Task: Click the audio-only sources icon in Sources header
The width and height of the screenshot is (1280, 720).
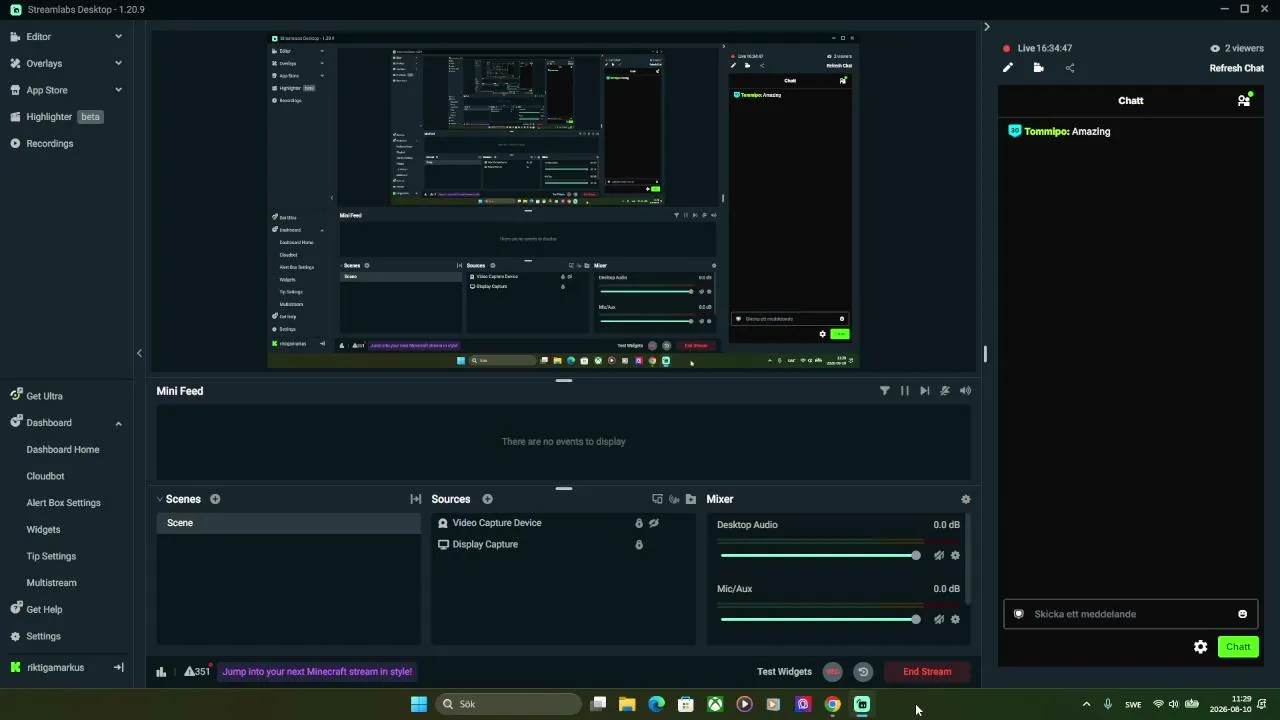Action: coord(674,499)
